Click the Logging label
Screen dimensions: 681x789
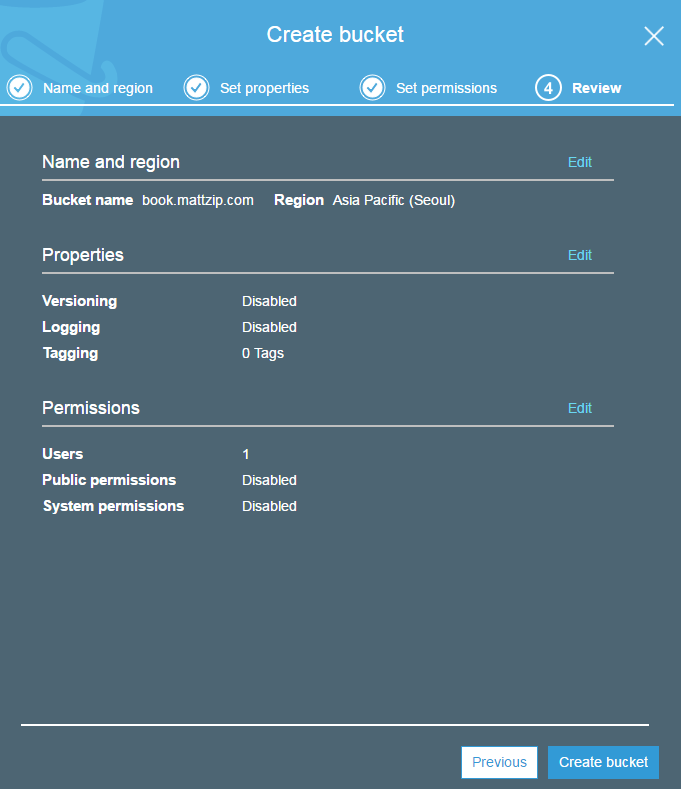pos(71,327)
